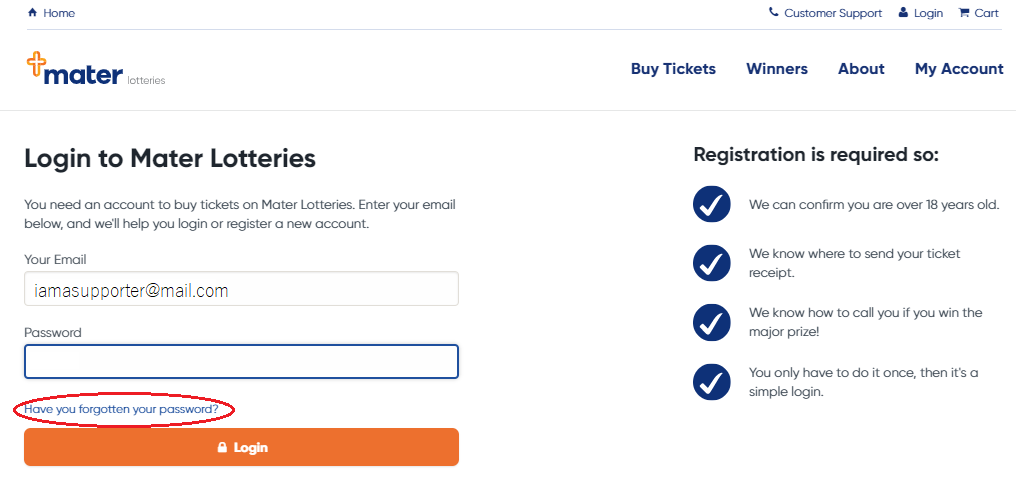Viewport: 1016px width, 480px height.
Task: Click the orange Login button
Action: [x=241, y=447]
